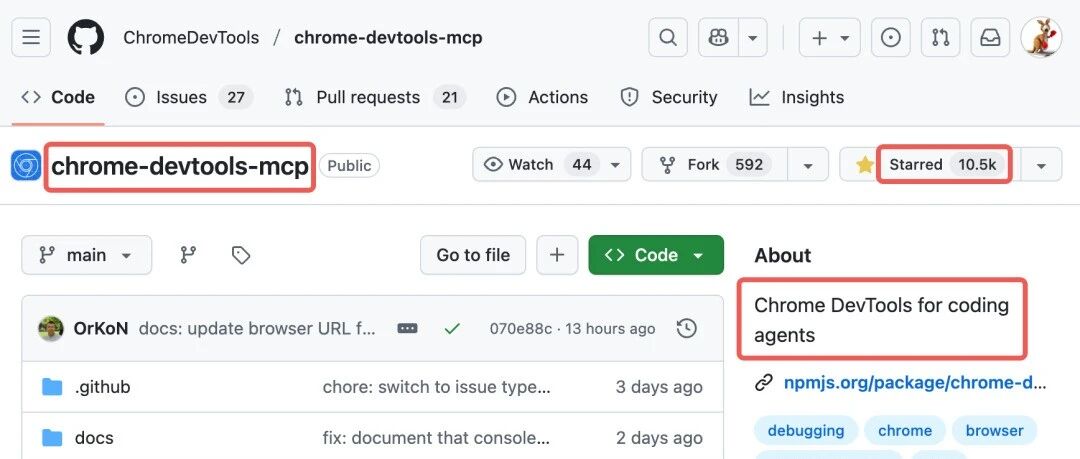Viewport: 1080px width, 459px height.
Task: Open the chore: switch to issue type commit
Action: pos(437,387)
